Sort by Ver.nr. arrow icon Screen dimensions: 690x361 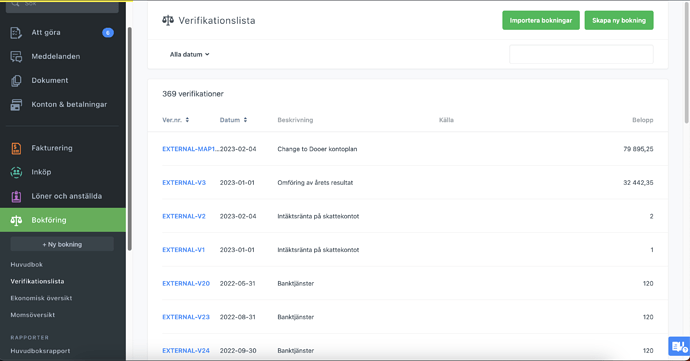pyautogui.click(x=187, y=120)
